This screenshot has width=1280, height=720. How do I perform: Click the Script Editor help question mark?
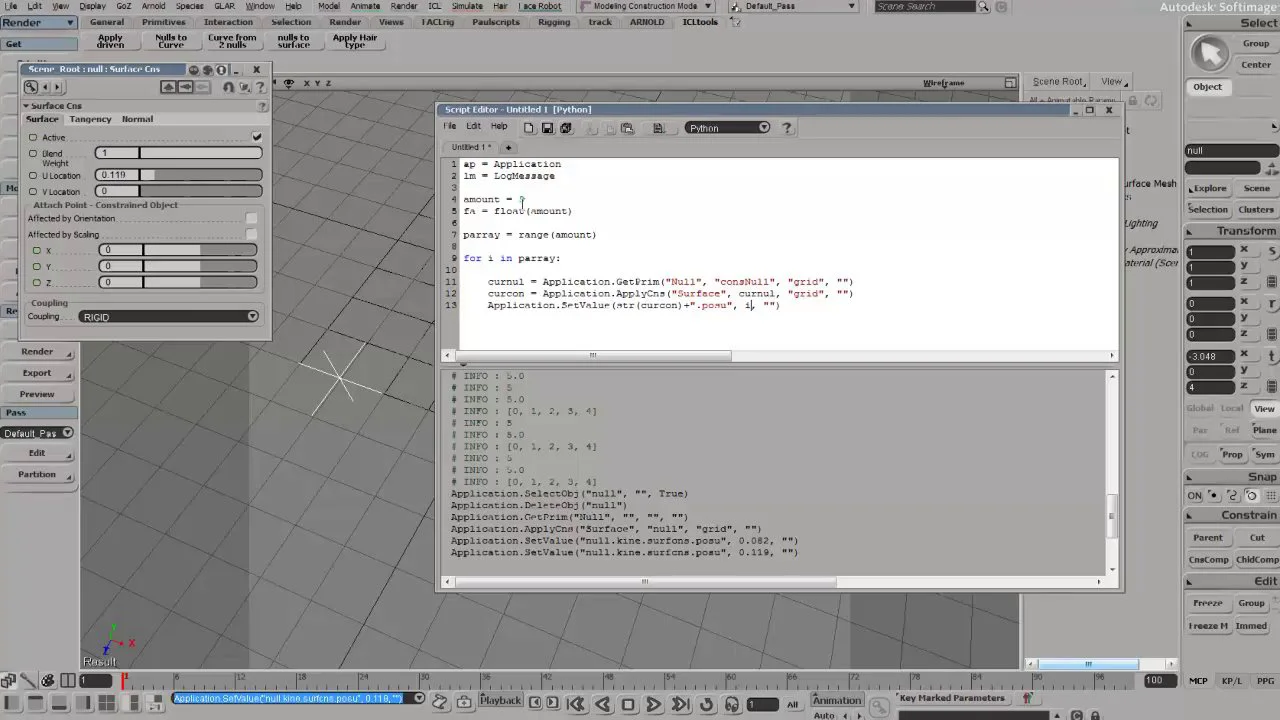pos(787,128)
